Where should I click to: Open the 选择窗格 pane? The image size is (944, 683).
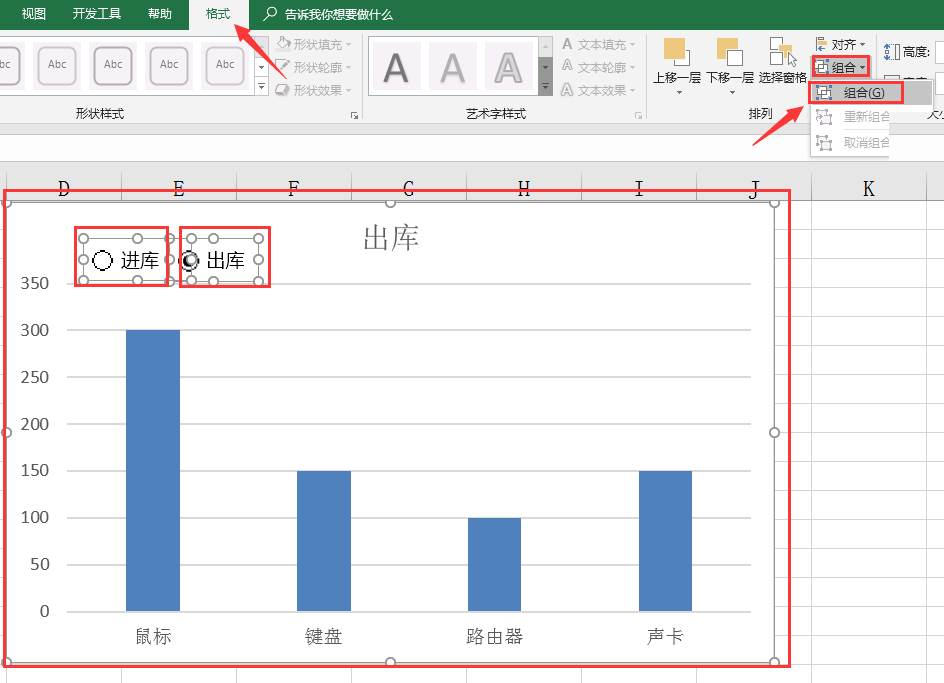pos(782,60)
